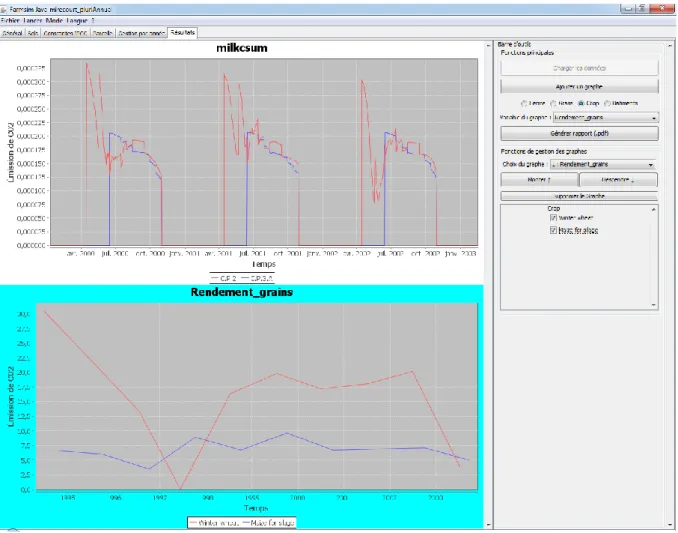Image resolution: width=678 pixels, height=533 pixels.
Task: Switch to the Sols tab
Action: [x=33, y=33]
